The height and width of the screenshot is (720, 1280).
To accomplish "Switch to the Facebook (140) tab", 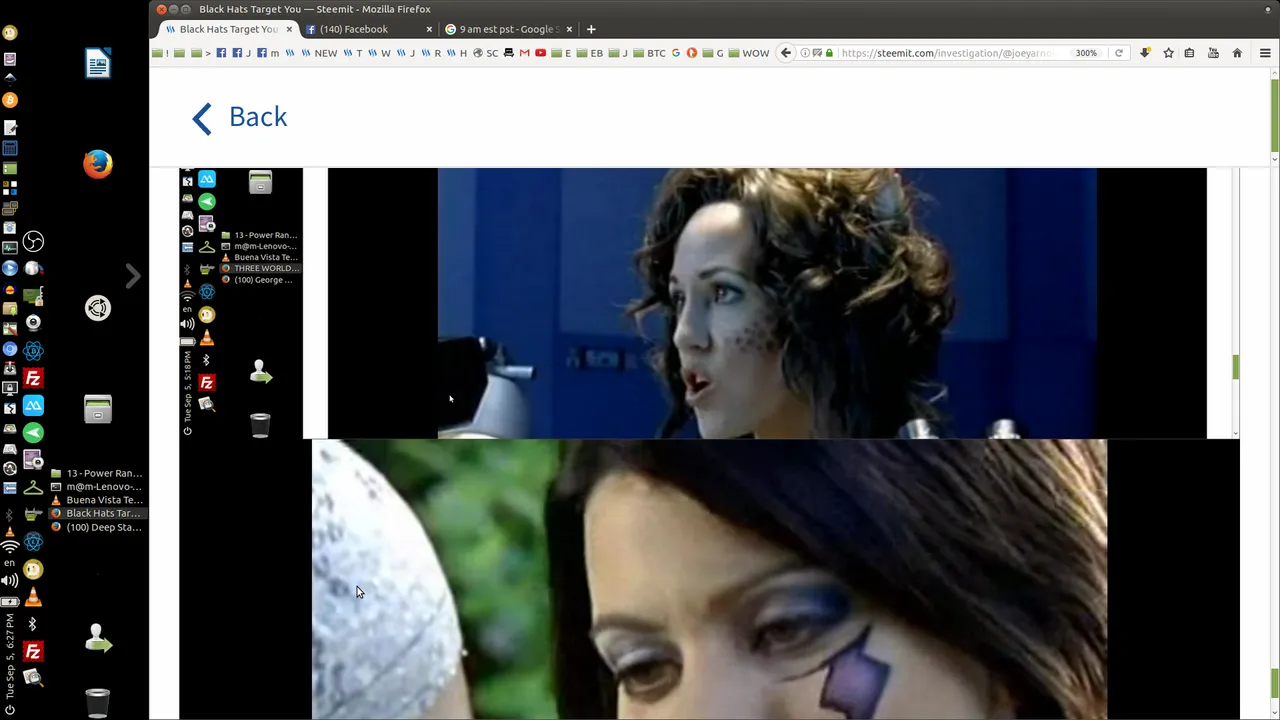I will [x=353, y=29].
